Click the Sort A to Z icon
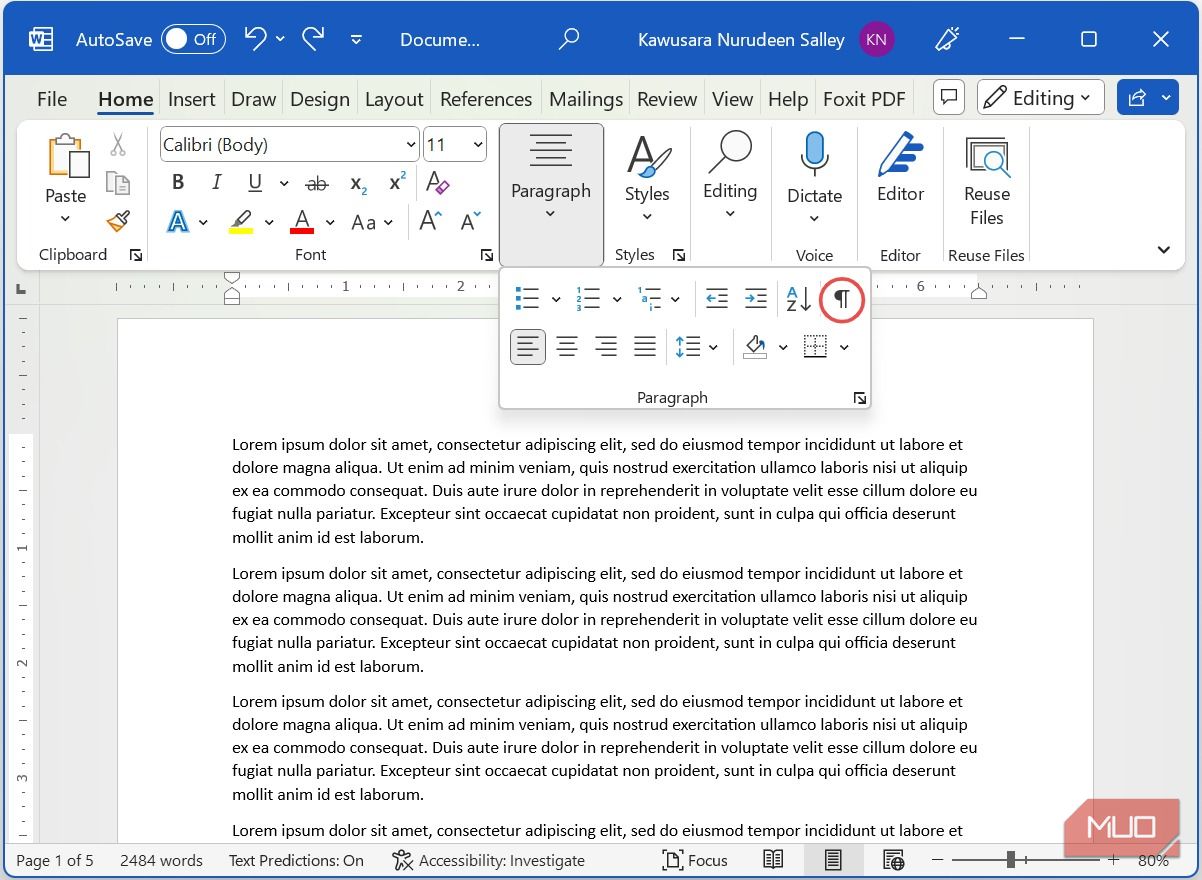The width and height of the screenshot is (1202, 880). coord(798,299)
